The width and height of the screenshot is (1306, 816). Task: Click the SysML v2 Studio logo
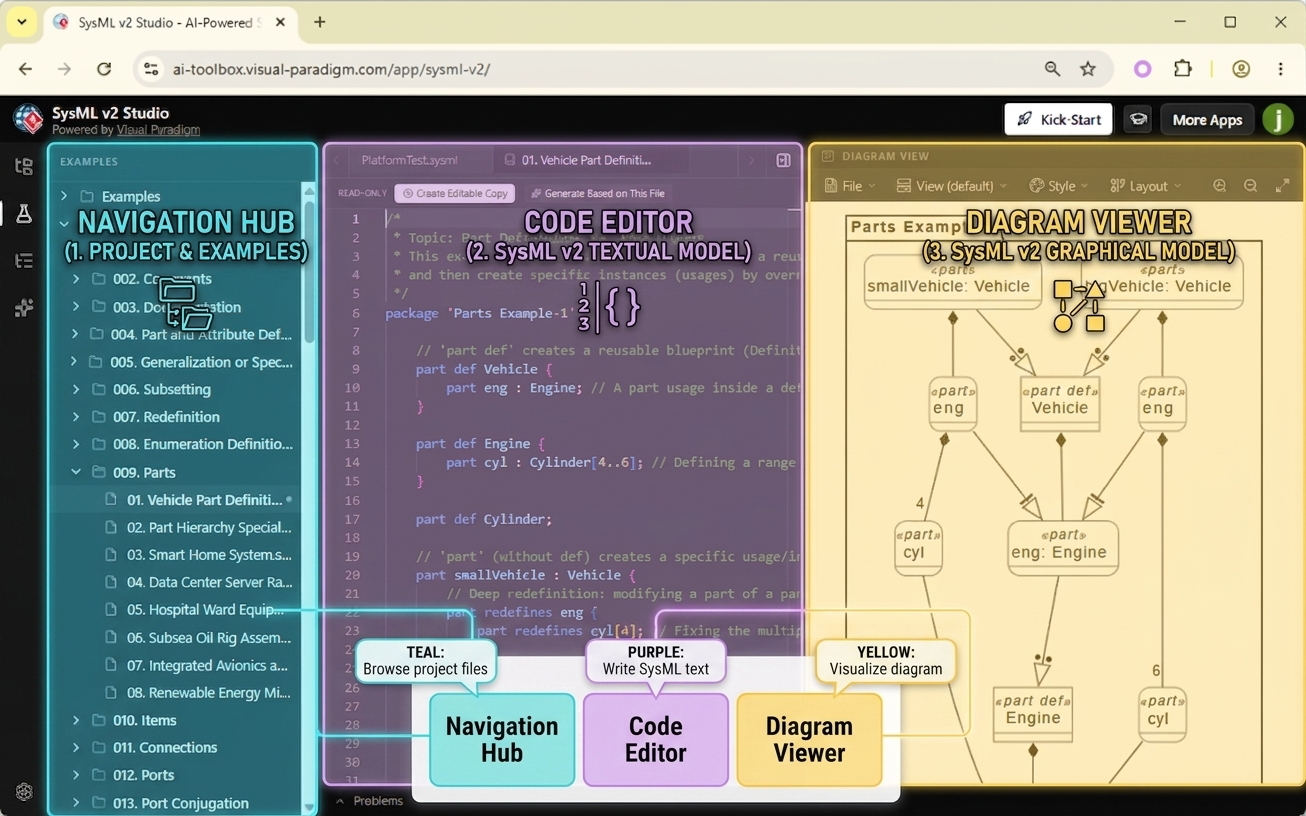click(x=28, y=119)
